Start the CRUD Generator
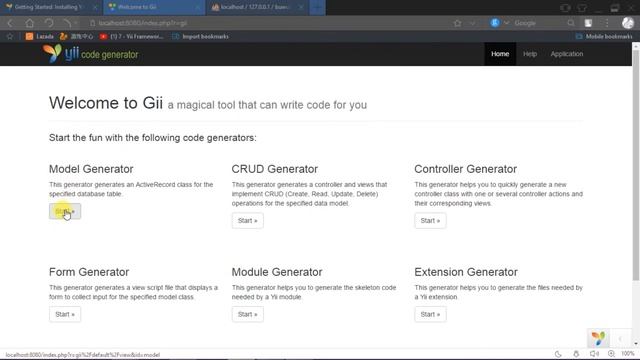Image resolution: width=640 pixels, height=360 pixels. click(x=247, y=220)
